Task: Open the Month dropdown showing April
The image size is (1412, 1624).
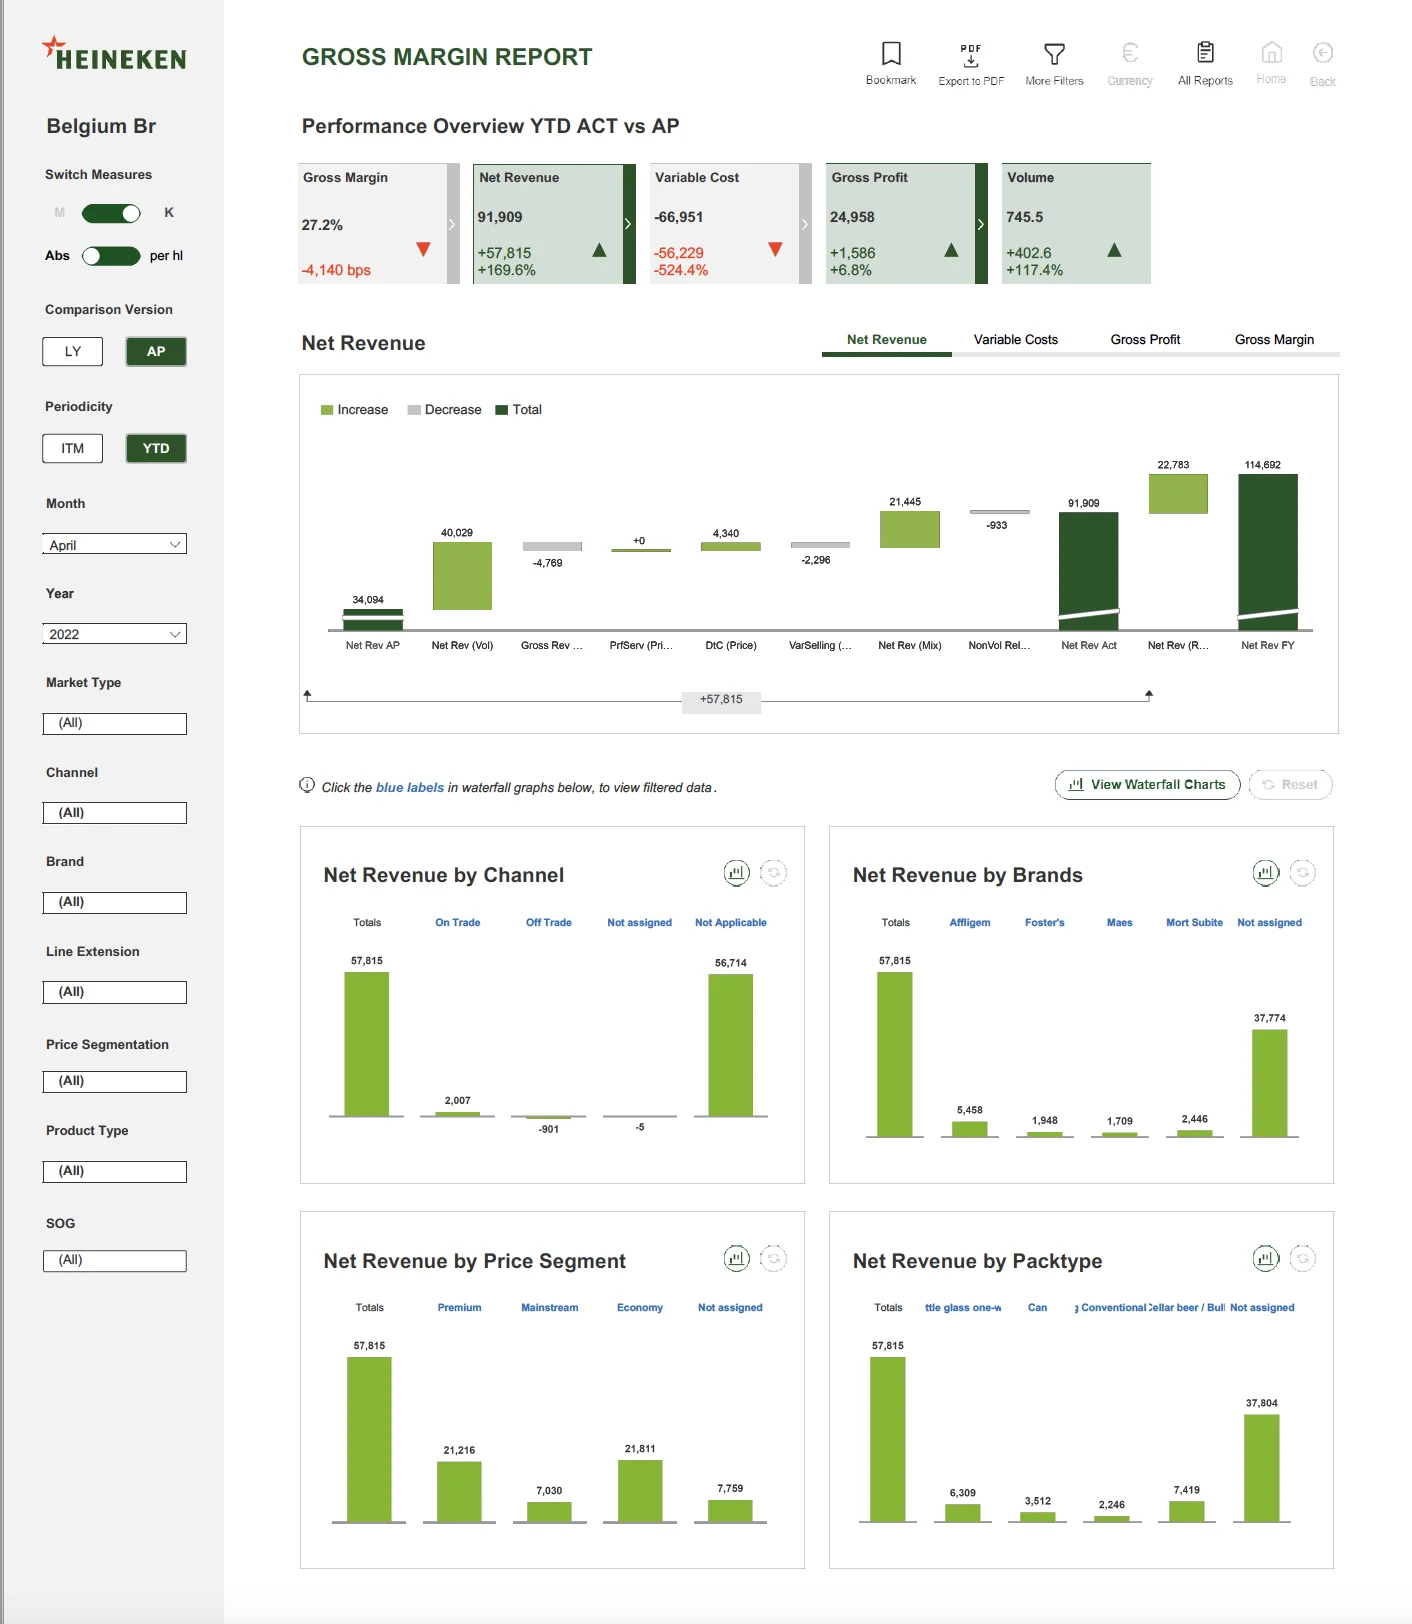Action: 115,544
